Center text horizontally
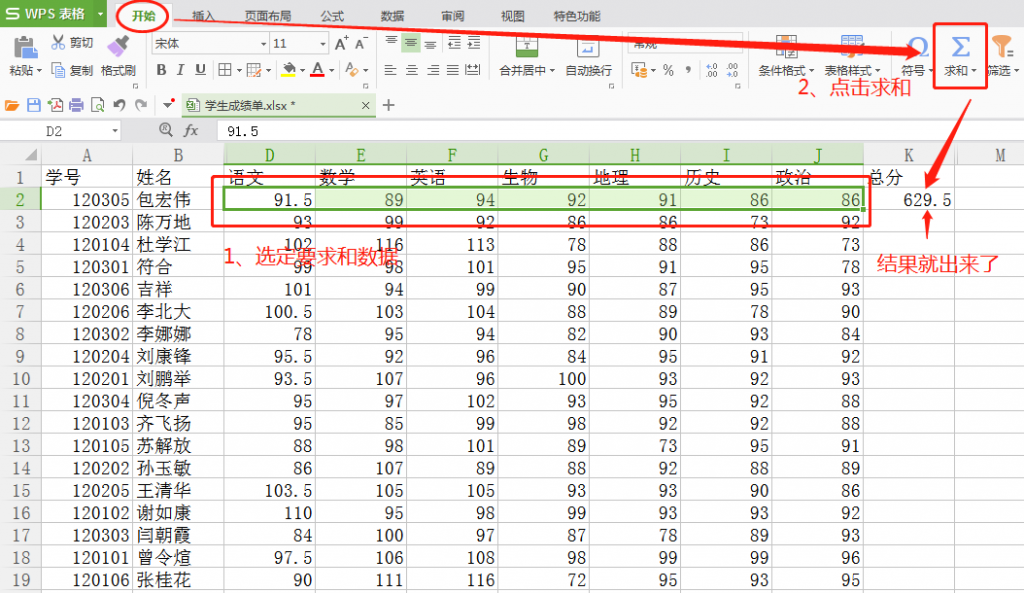Viewport: 1024px width, 593px height. coord(411,70)
